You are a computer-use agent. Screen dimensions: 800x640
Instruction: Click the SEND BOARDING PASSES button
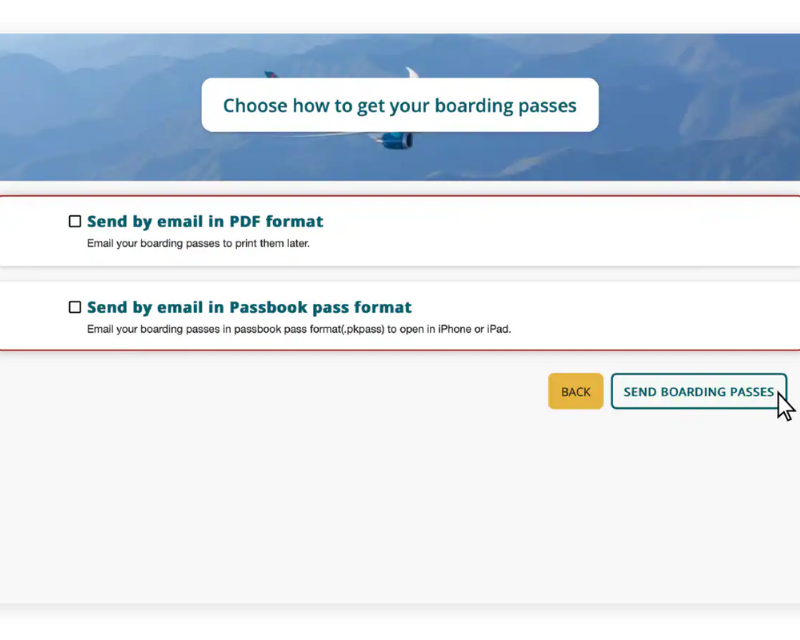coord(698,391)
